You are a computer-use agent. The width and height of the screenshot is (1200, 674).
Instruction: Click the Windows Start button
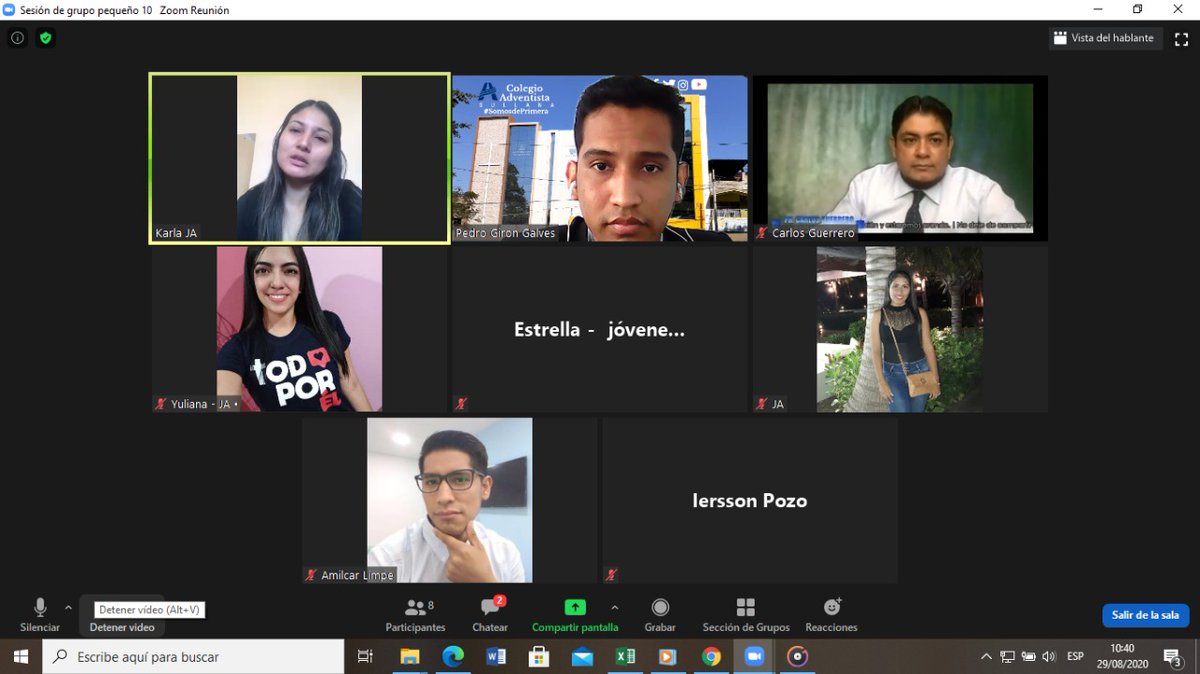click(x=20, y=657)
